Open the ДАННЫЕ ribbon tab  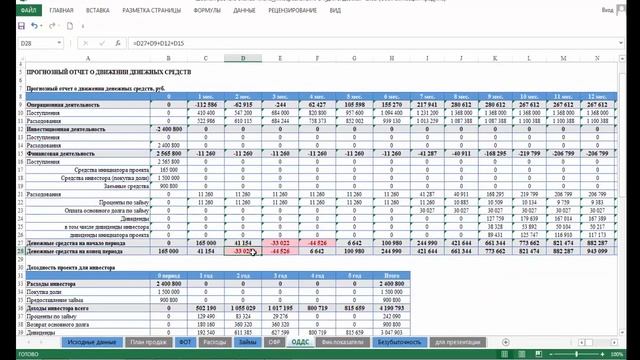point(244,10)
